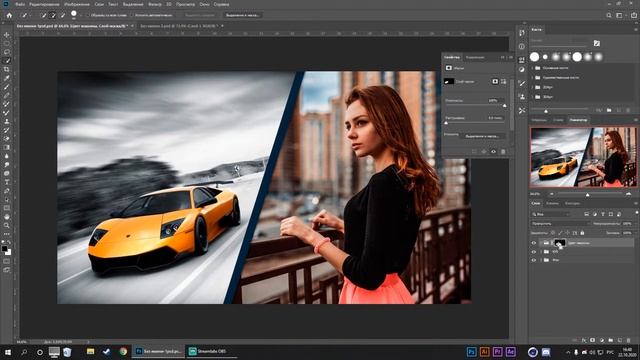The width and height of the screenshot is (640, 360).
Task: Switch to the "Коррекция" tab in Properties
Action: (475, 57)
